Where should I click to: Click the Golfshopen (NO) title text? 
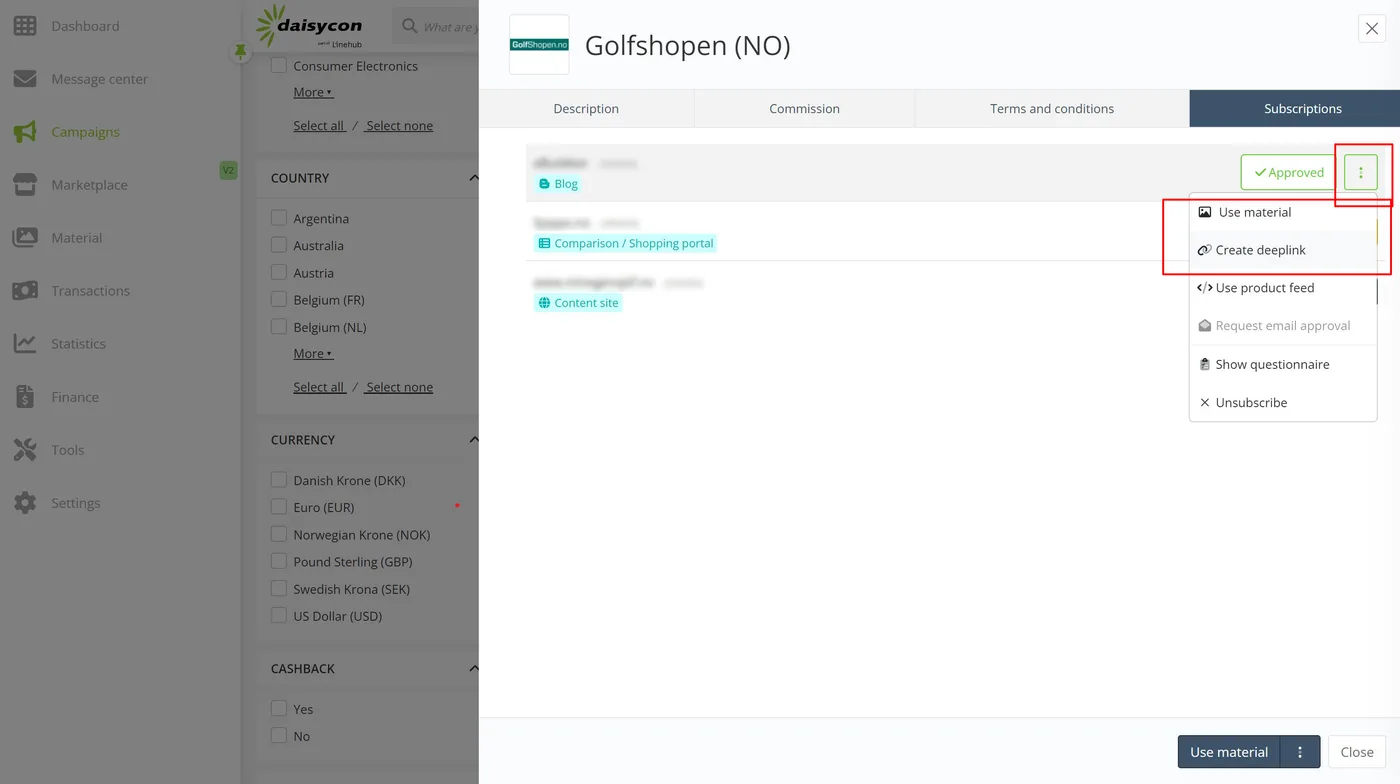click(688, 45)
